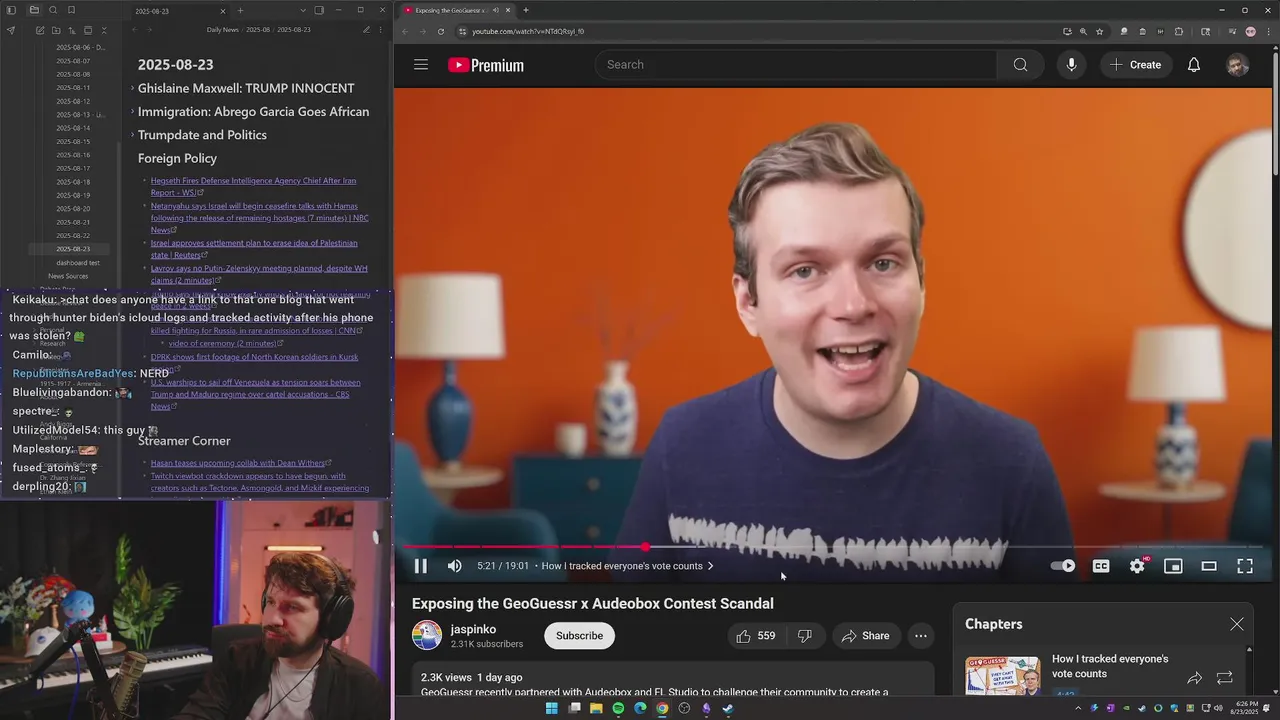Create a new folder in Obsidian
The image size is (1280, 720).
tap(56, 30)
